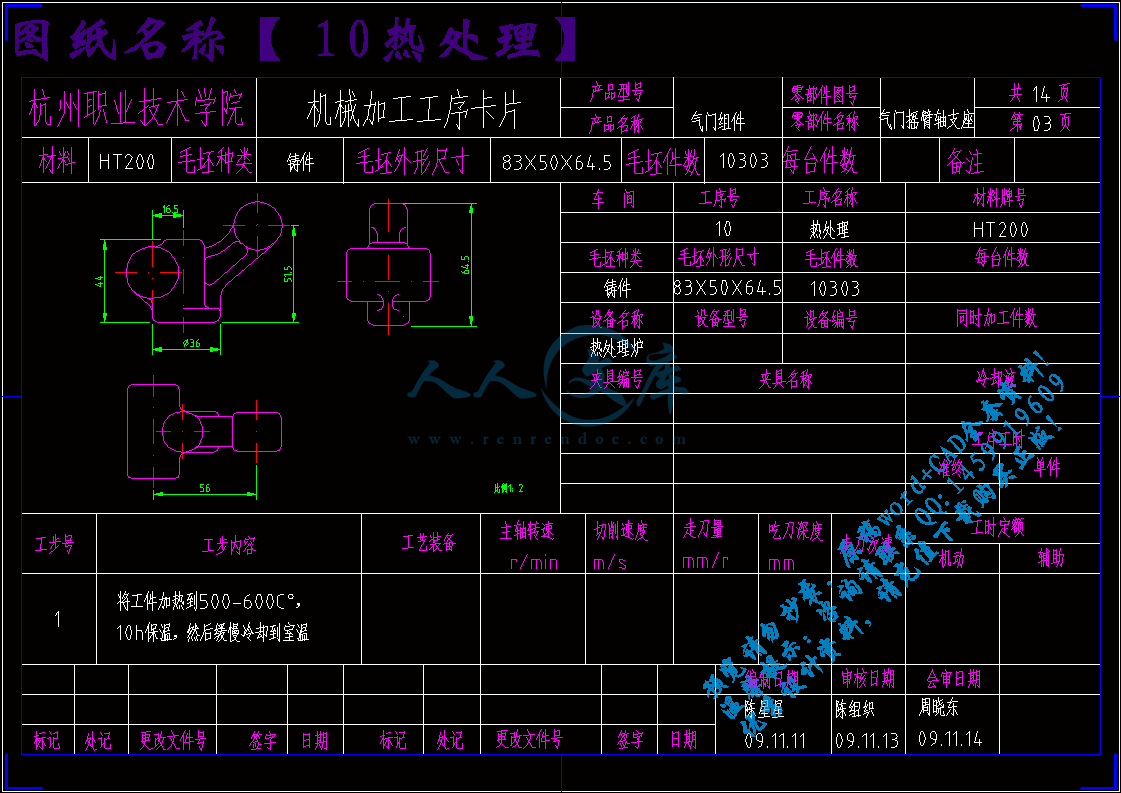This screenshot has width=1121, height=793.
Task: Select the '零部件图号' label
Action: click(825, 94)
